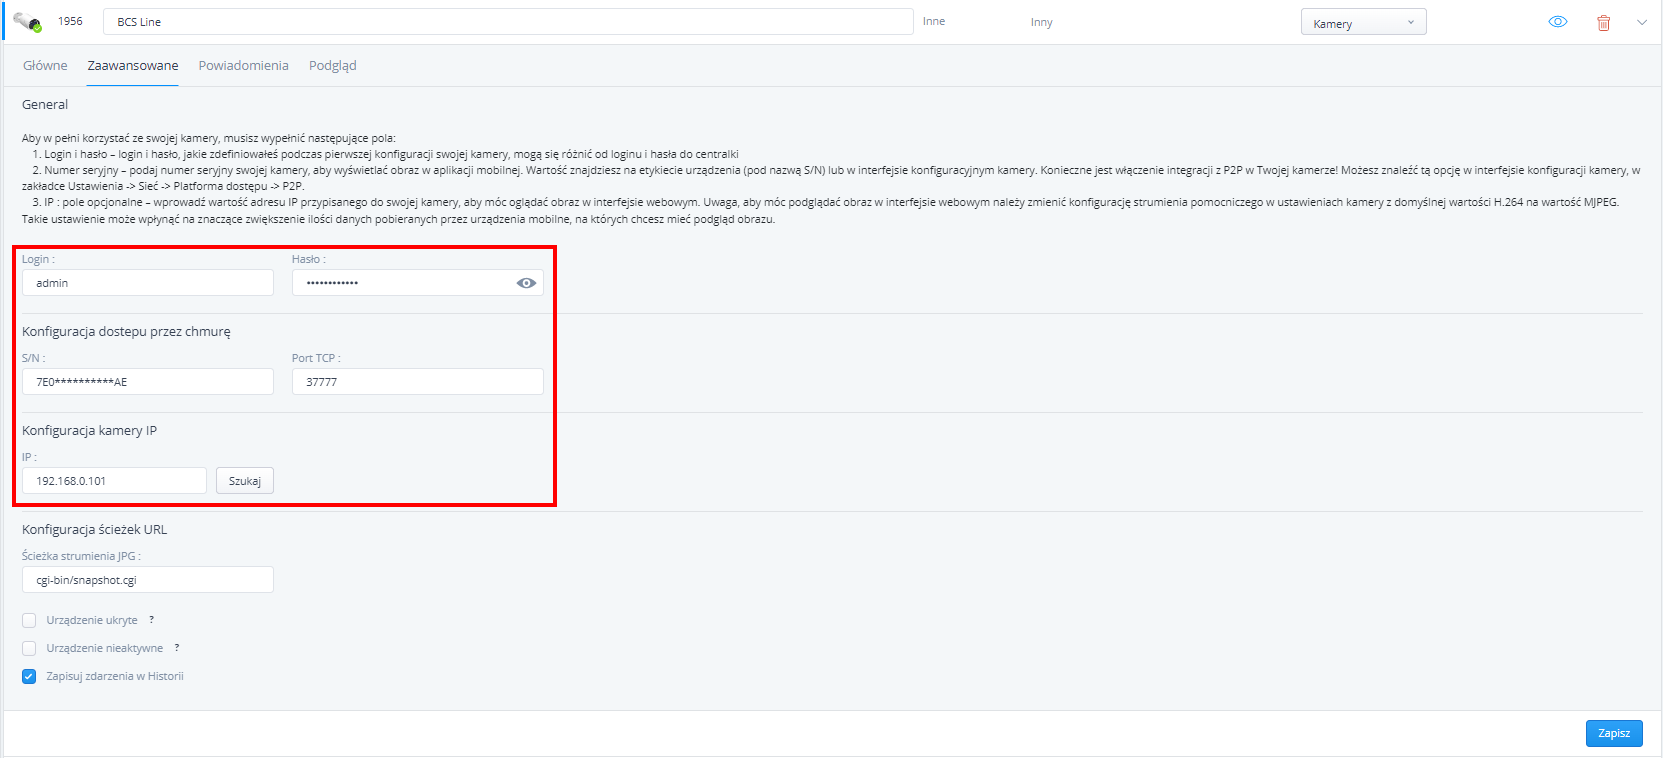Click question mark beside Urządzenie ukryte
This screenshot has height=758, width=1663.
click(x=151, y=620)
